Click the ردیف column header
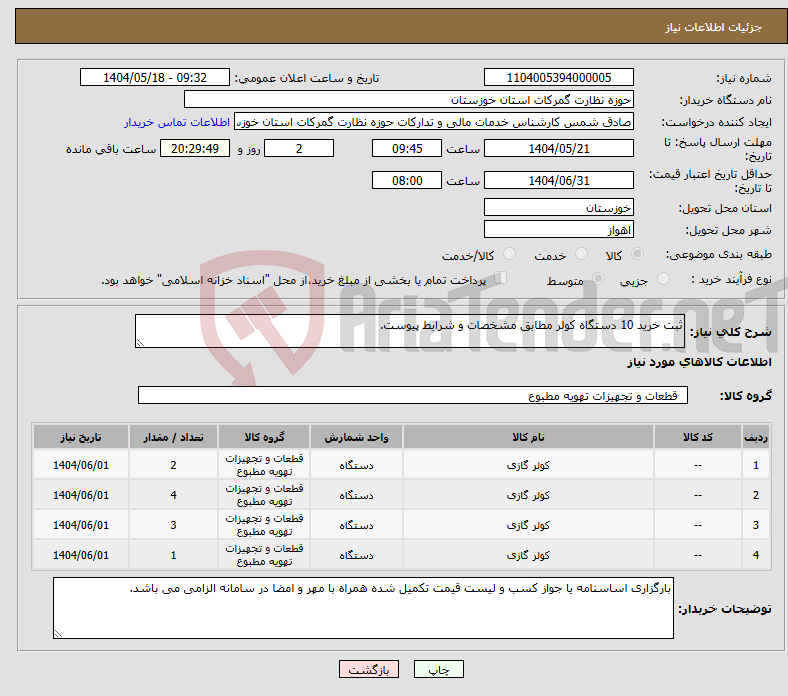Viewport: 788px width, 696px height. 756,437
